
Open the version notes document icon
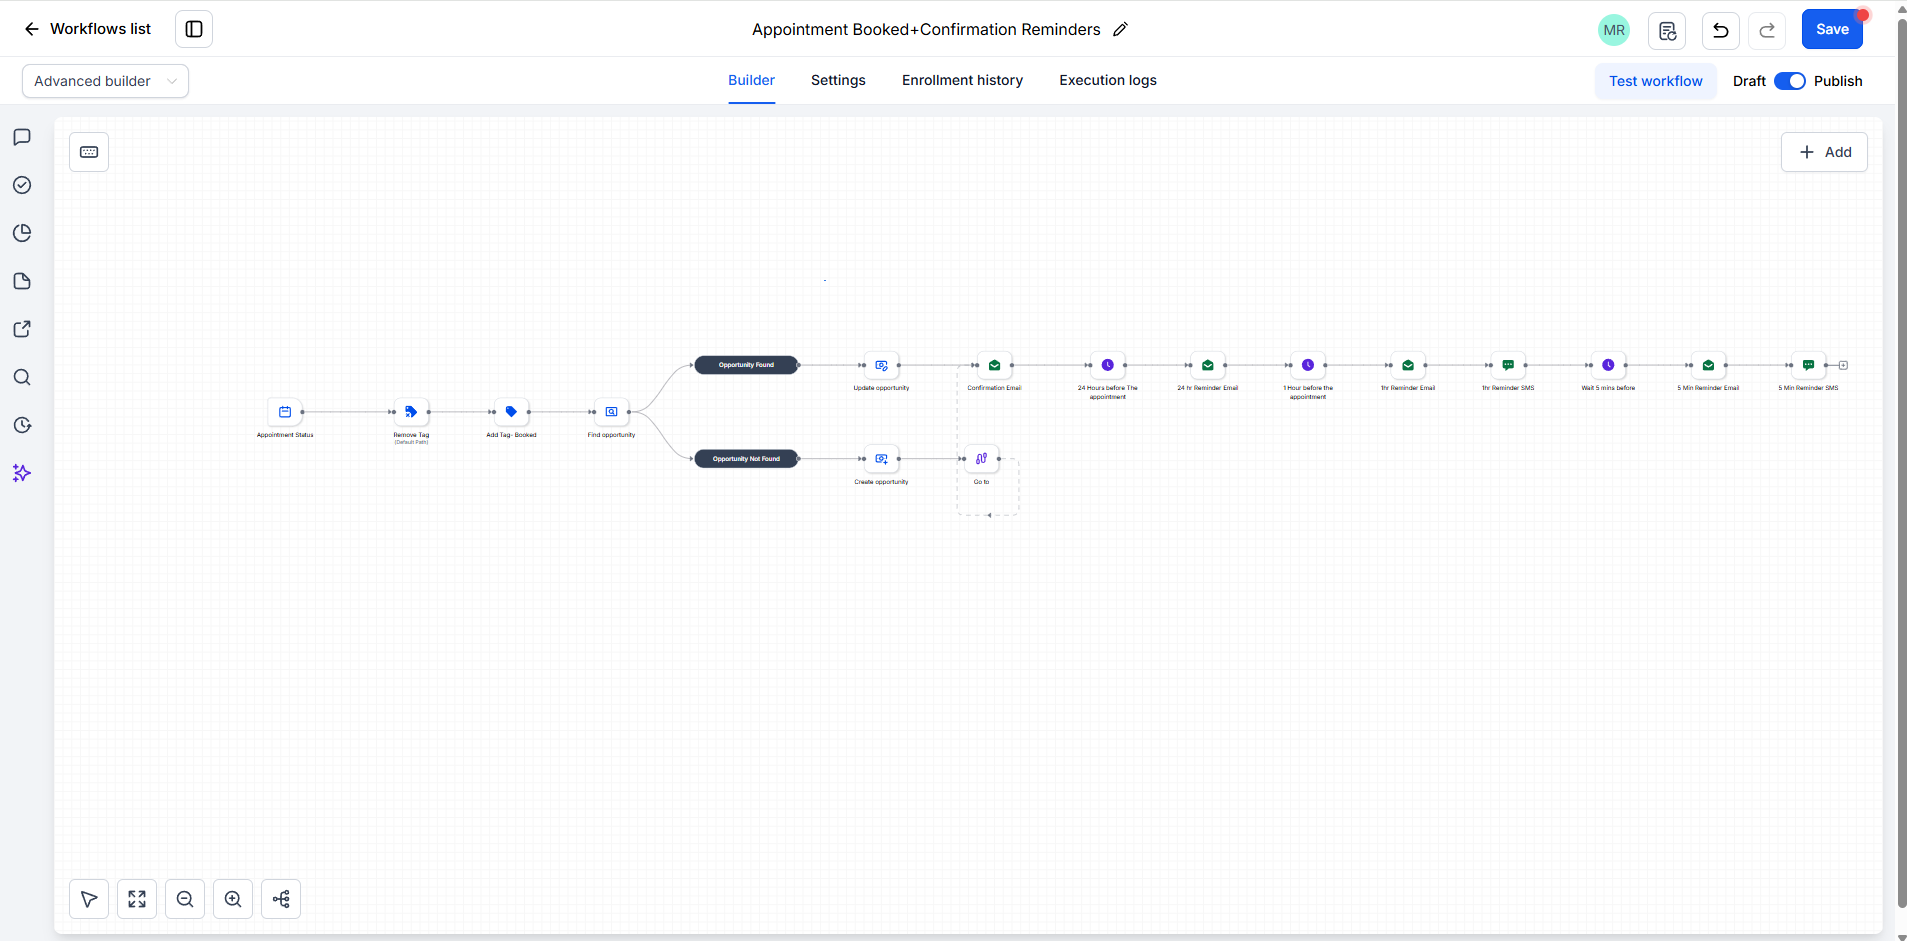point(1667,30)
